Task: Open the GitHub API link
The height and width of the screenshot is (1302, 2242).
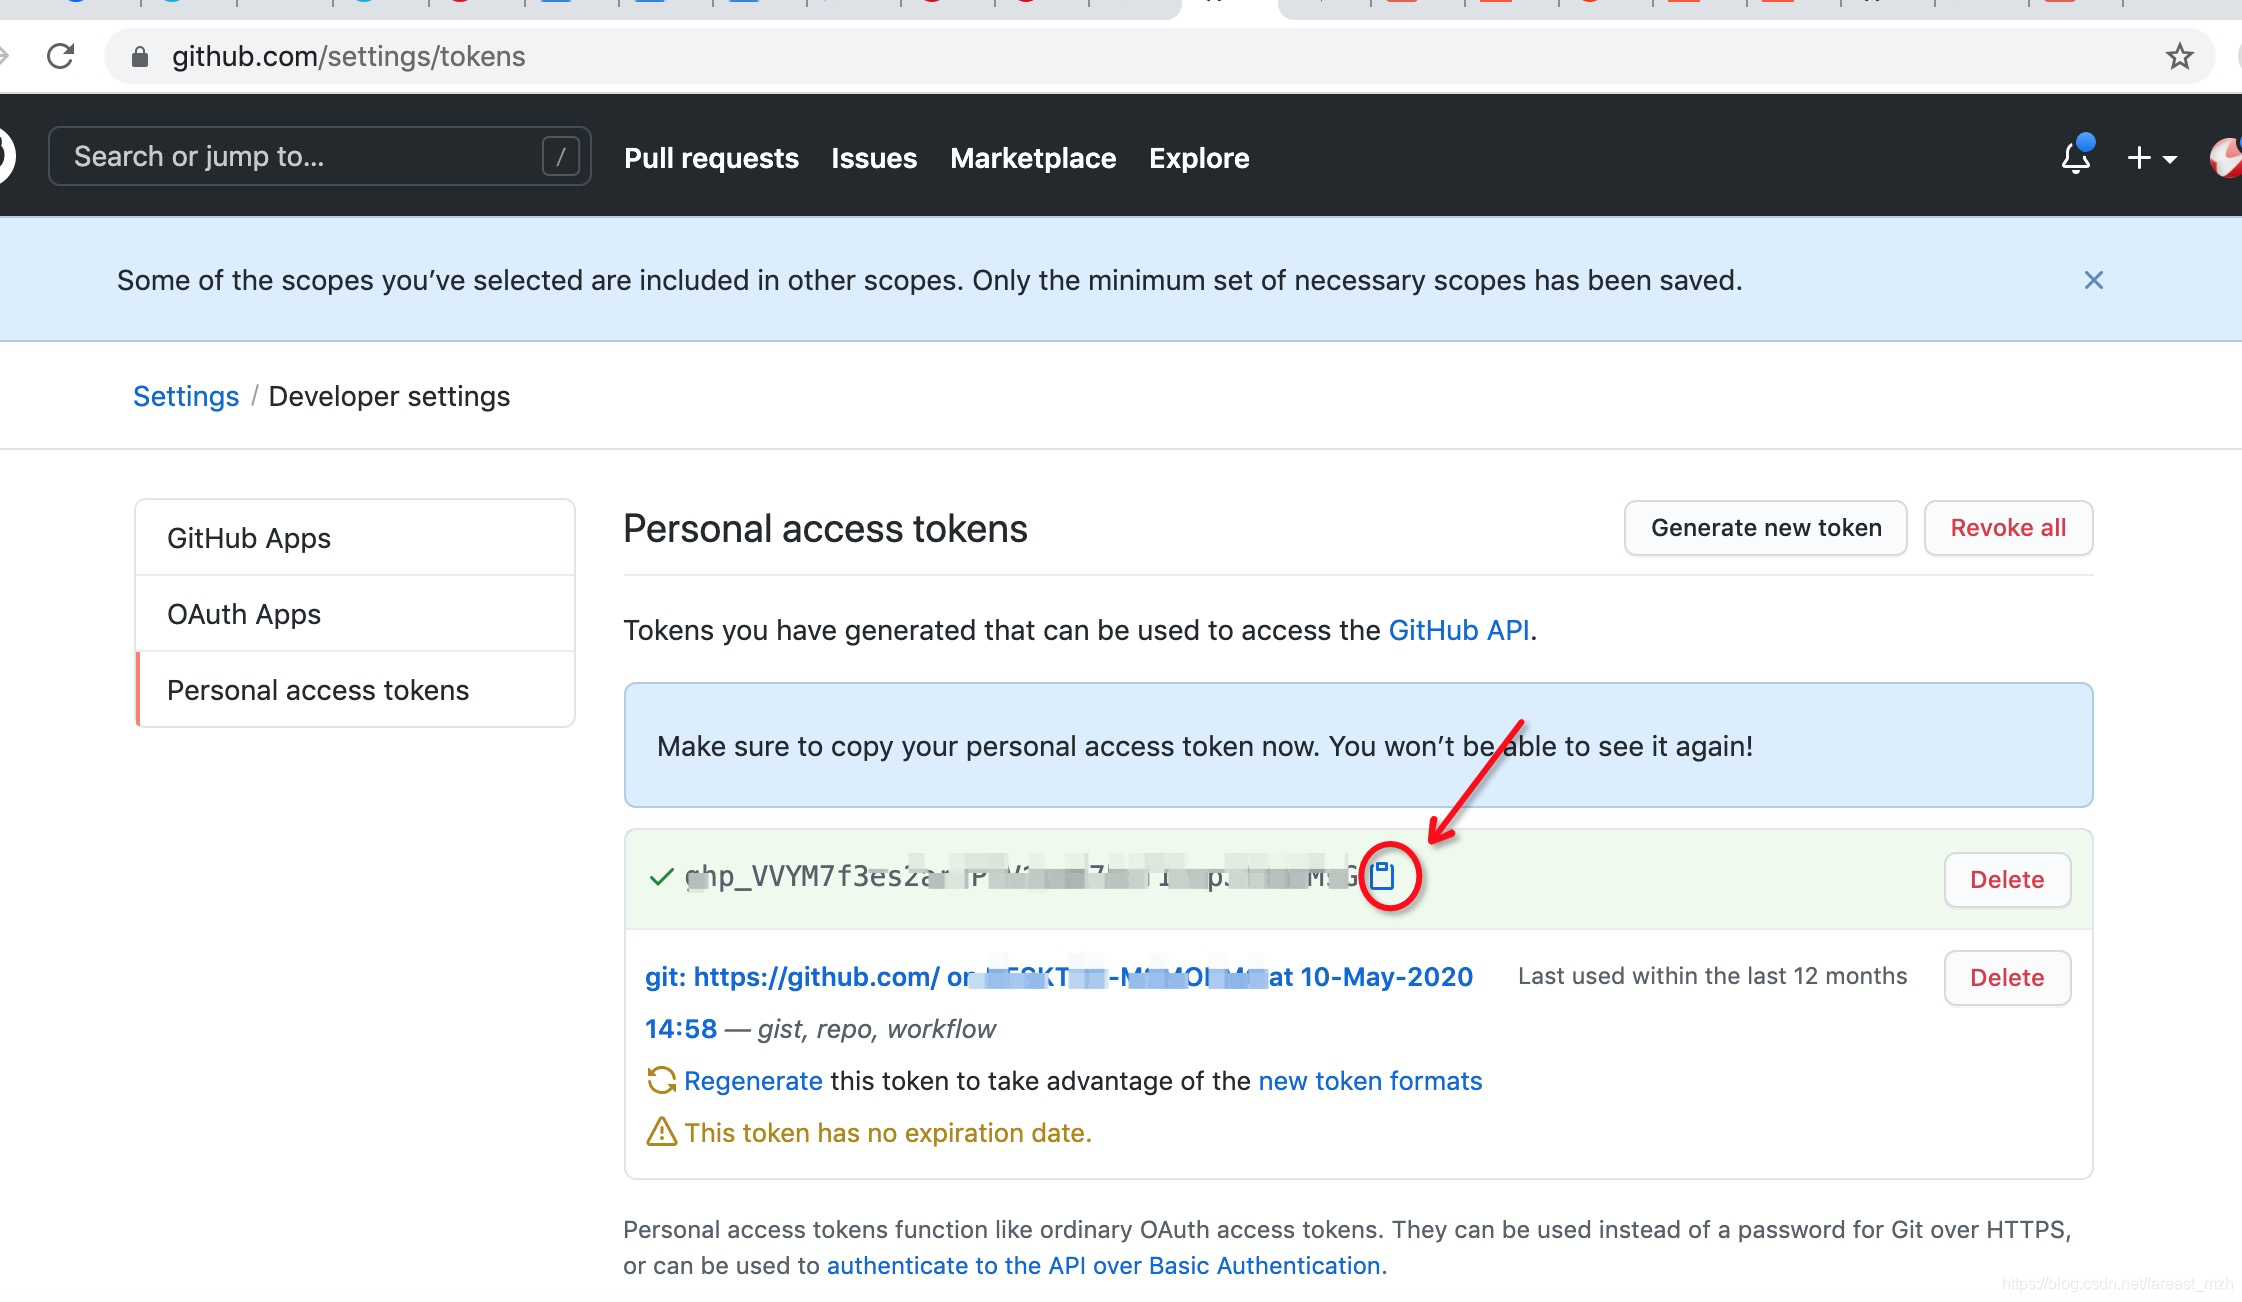Action: click(1459, 630)
